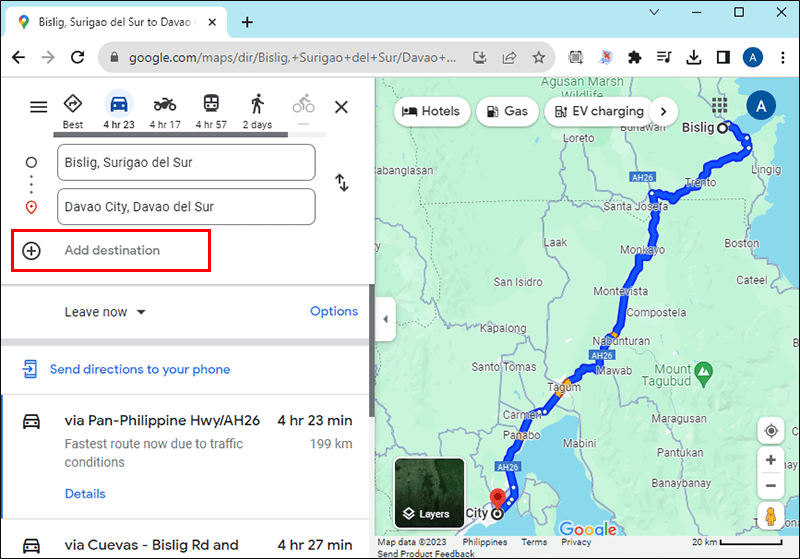Click the Bislig origin marker on map
The image size is (800, 559).
tap(722, 128)
